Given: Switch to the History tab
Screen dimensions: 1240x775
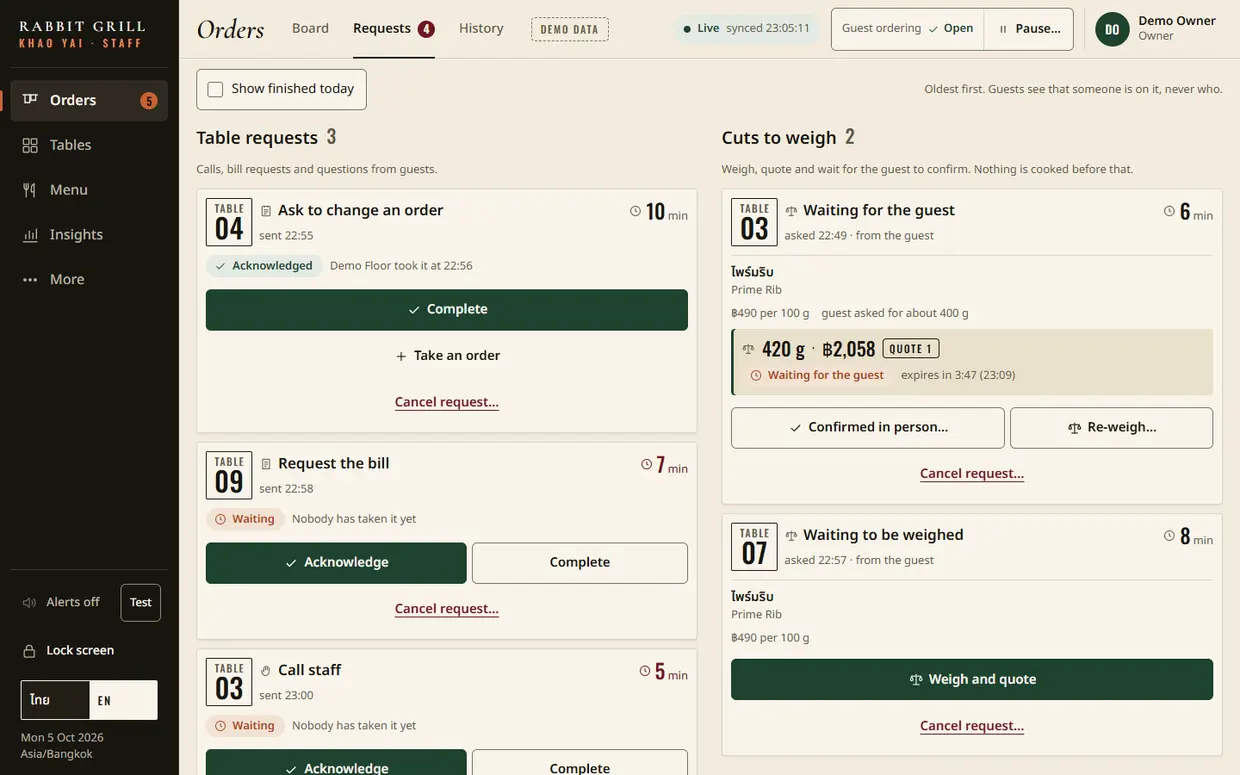Looking at the screenshot, I should pyautogui.click(x=481, y=29).
